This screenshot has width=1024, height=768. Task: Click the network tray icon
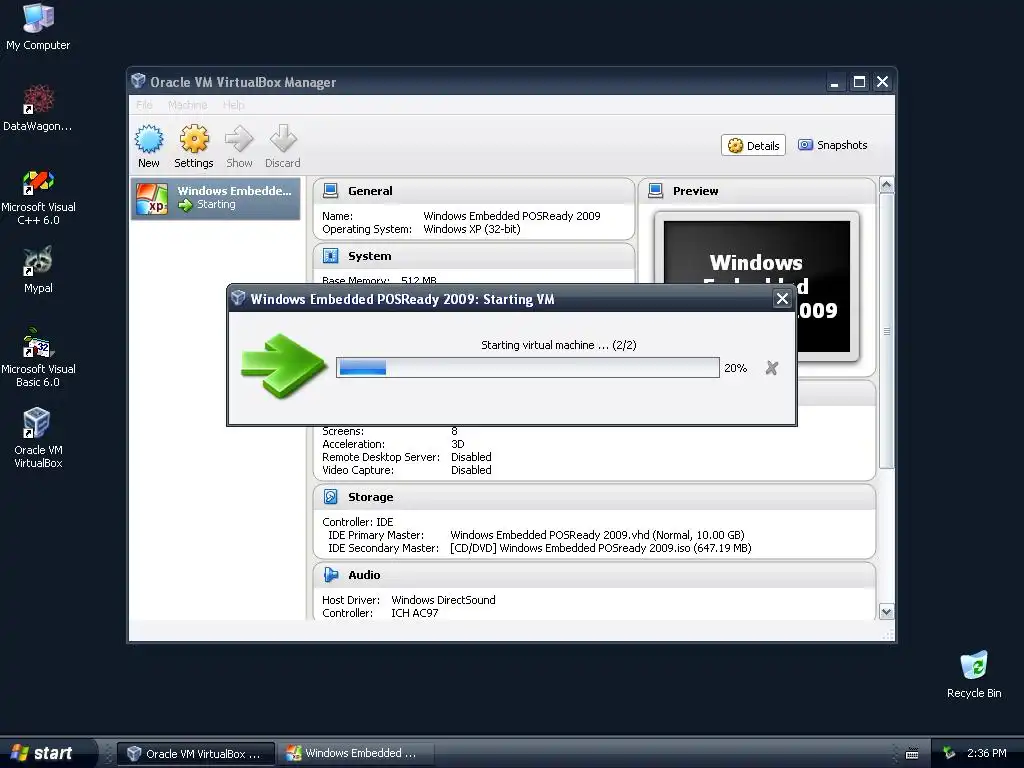949,754
